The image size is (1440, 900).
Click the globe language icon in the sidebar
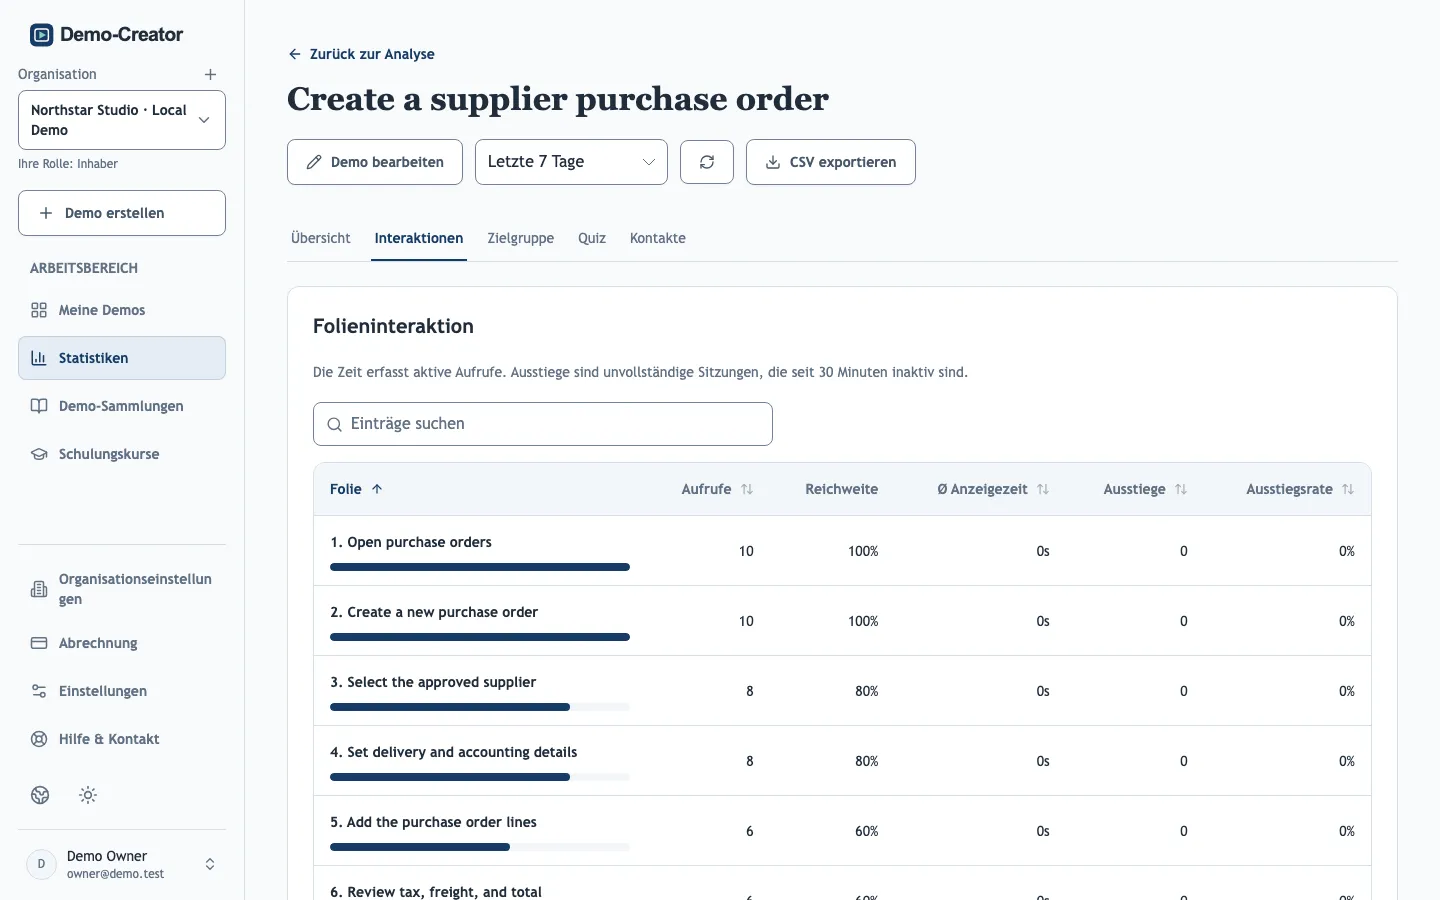pos(40,795)
